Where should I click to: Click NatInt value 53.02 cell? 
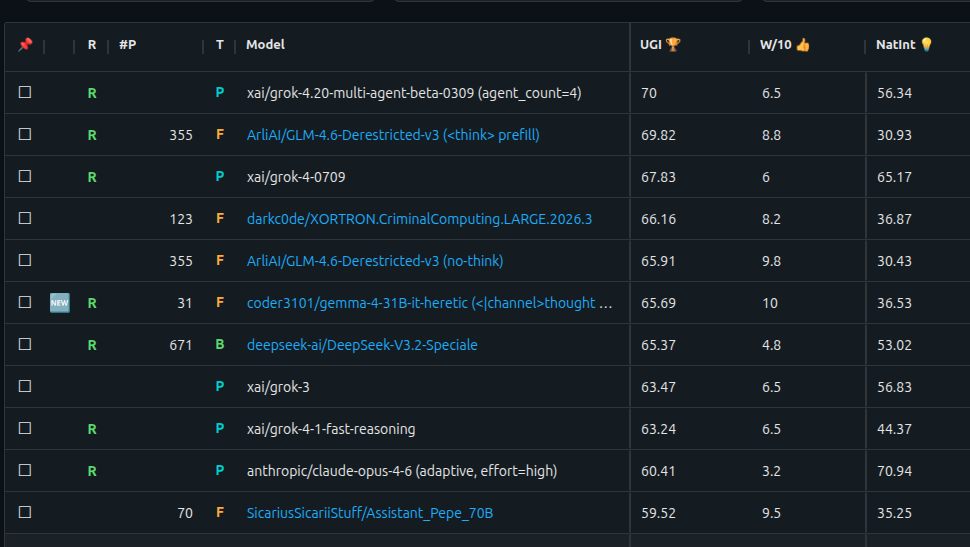coord(895,345)
